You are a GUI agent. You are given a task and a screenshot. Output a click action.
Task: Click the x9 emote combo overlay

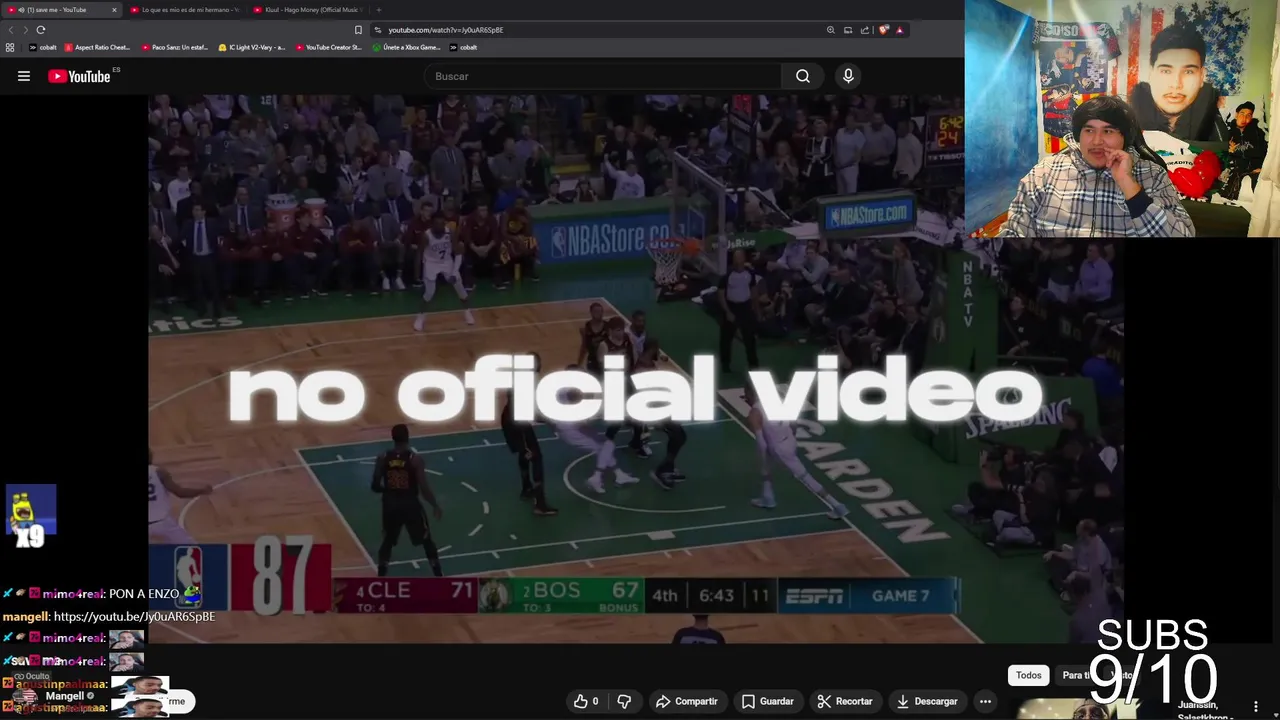pos(31,517)
